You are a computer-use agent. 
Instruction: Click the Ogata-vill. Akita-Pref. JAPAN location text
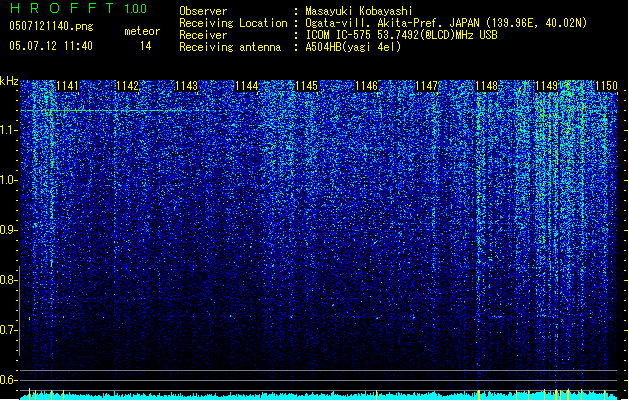point(446,23)
